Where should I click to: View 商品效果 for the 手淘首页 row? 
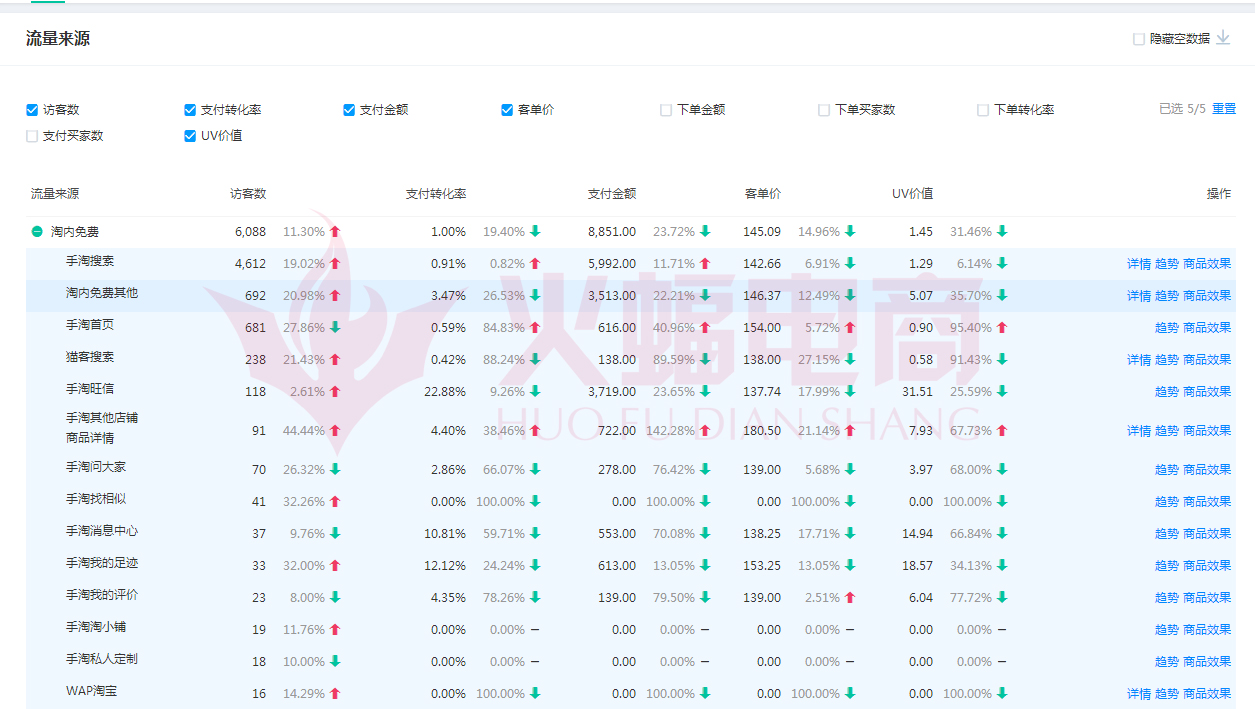click(x=1207, y=328)
